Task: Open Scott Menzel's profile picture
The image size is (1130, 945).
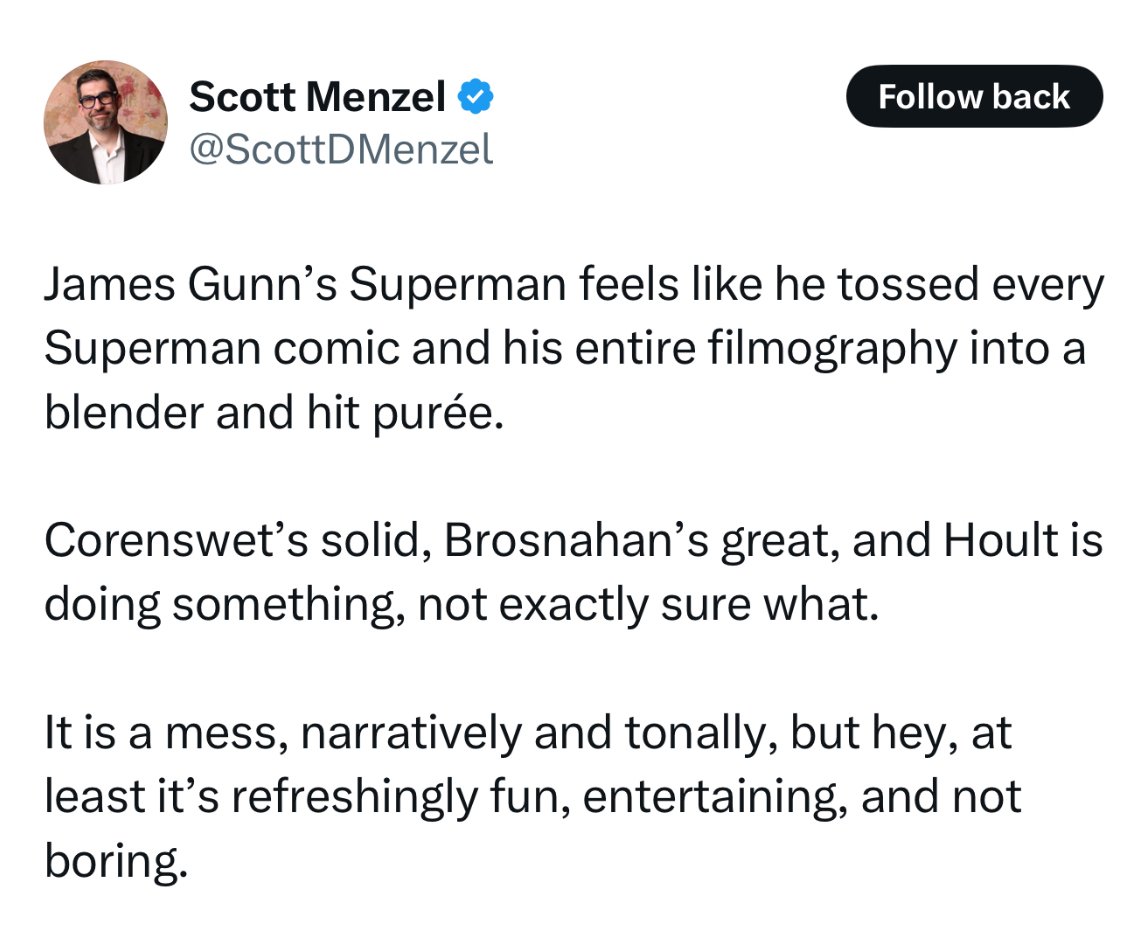Action: (106, 123)
